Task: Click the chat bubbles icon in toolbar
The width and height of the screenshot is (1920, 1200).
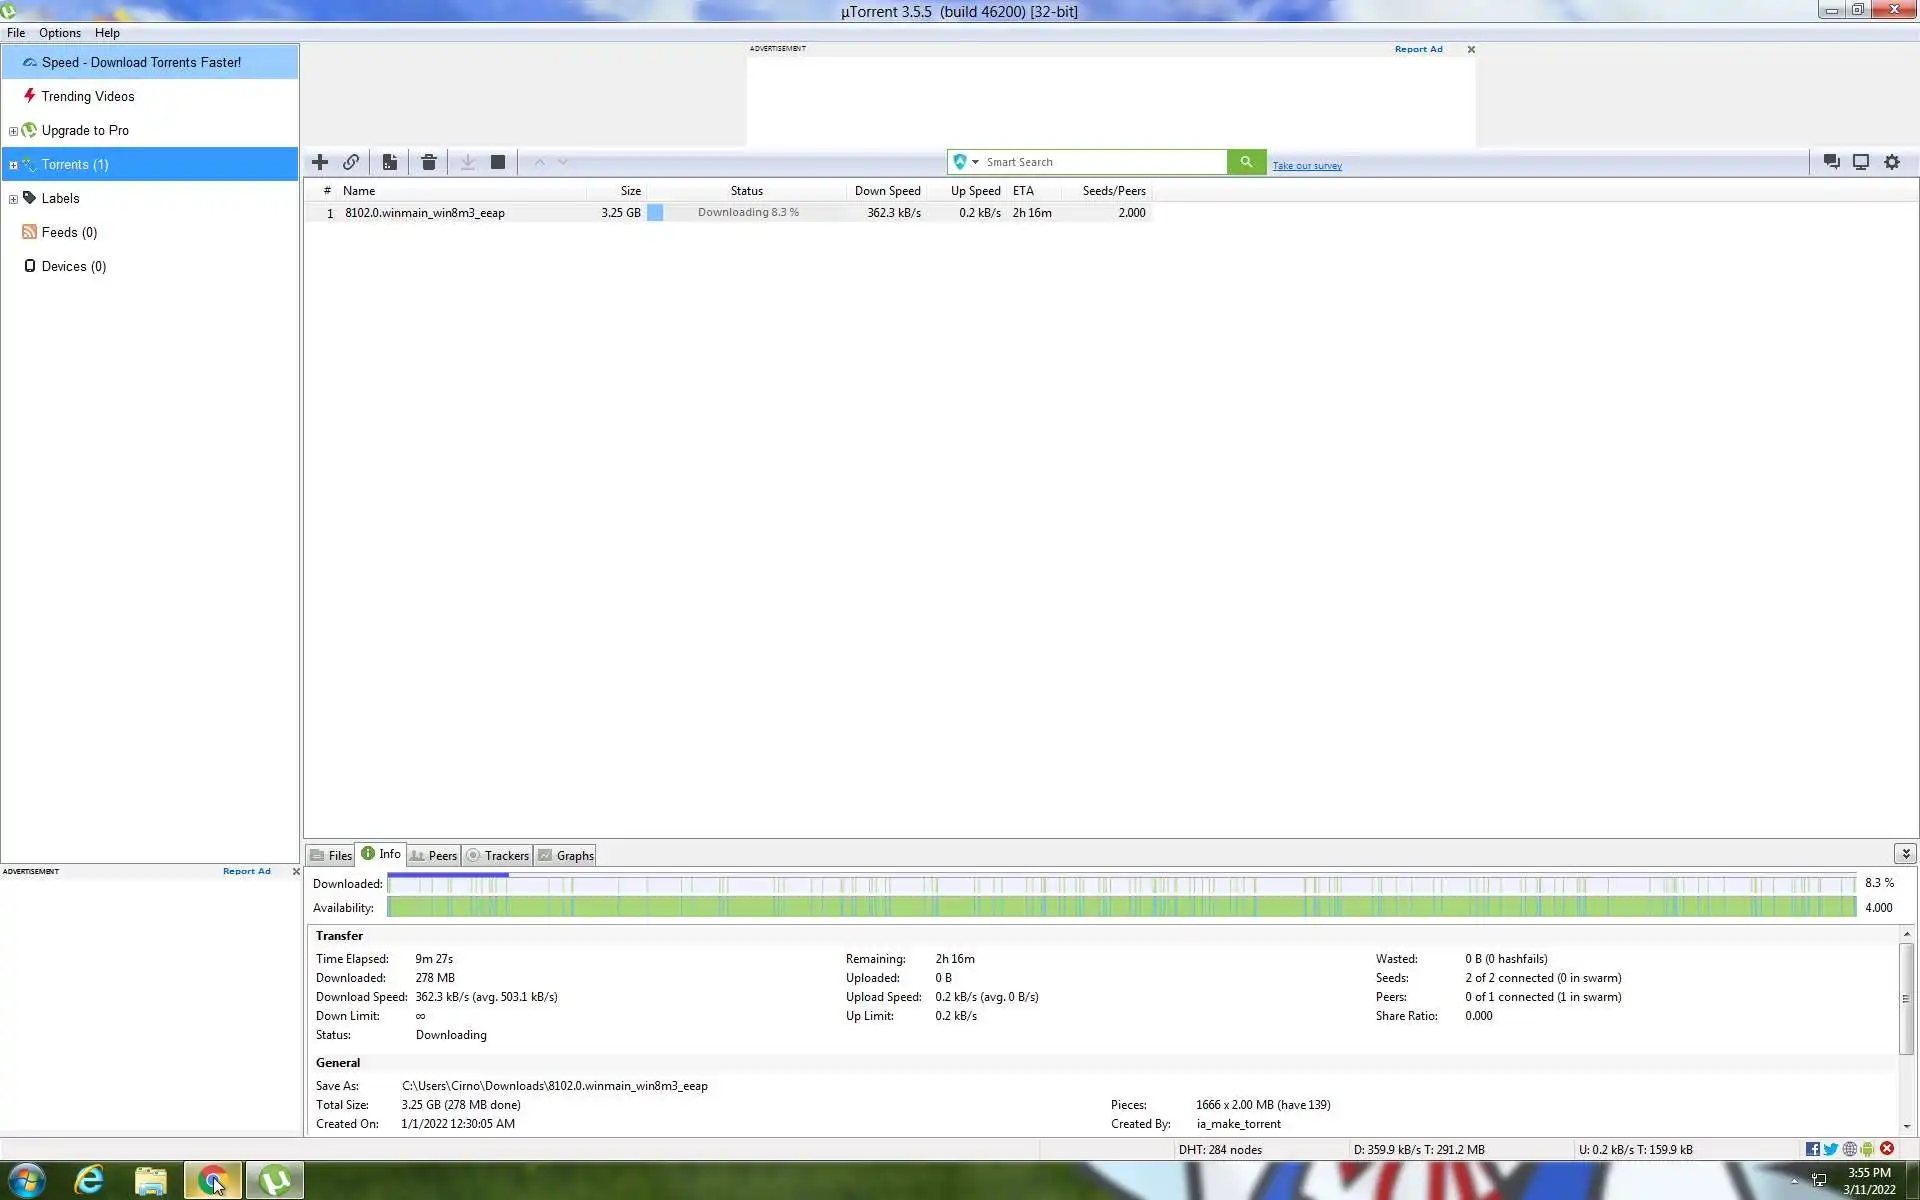Action: [x=1831, y=162]
